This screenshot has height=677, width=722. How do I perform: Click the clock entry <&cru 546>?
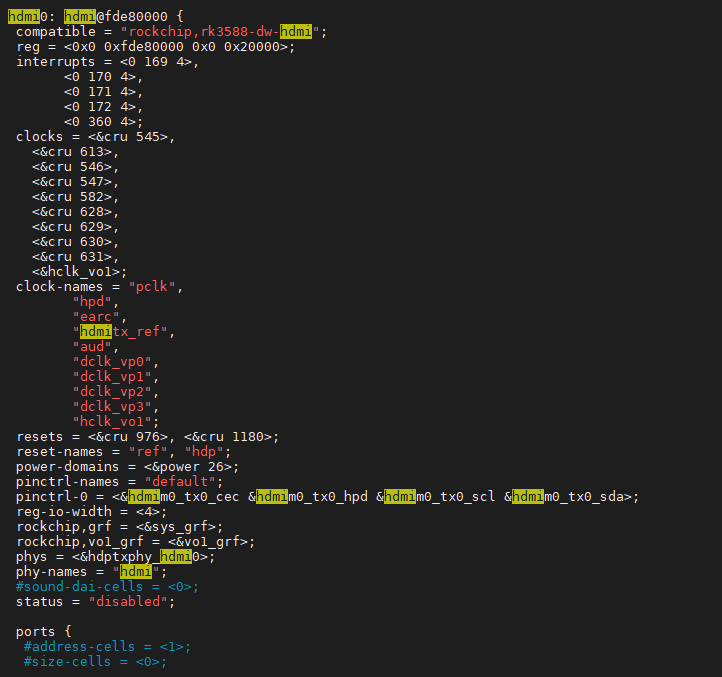[x=72, y=167]
